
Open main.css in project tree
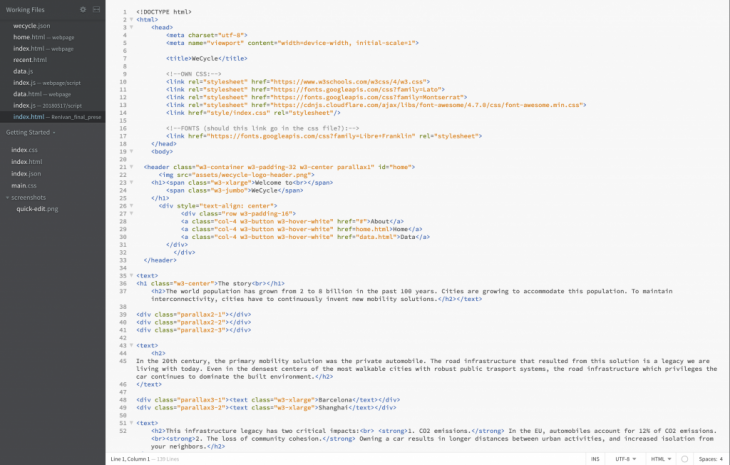point(25,185)
